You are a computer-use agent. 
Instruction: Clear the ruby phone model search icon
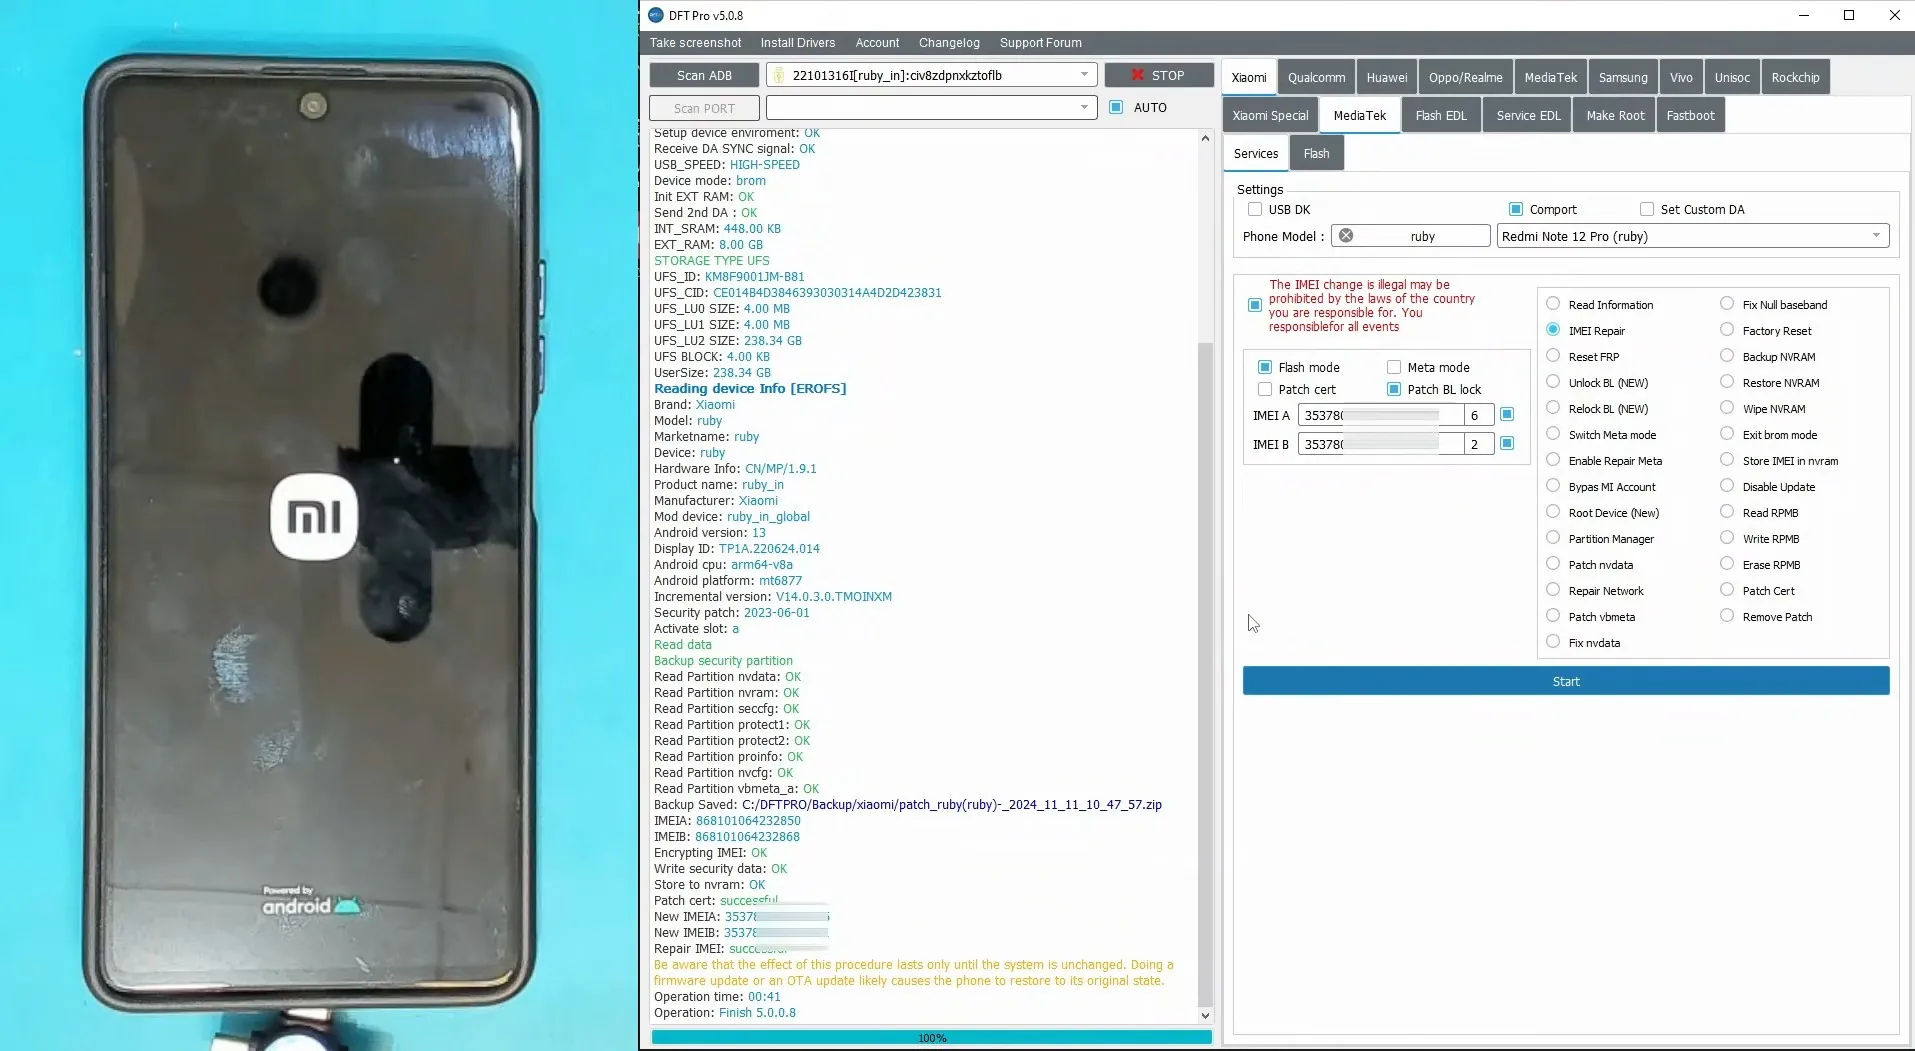click(1346, 236)
